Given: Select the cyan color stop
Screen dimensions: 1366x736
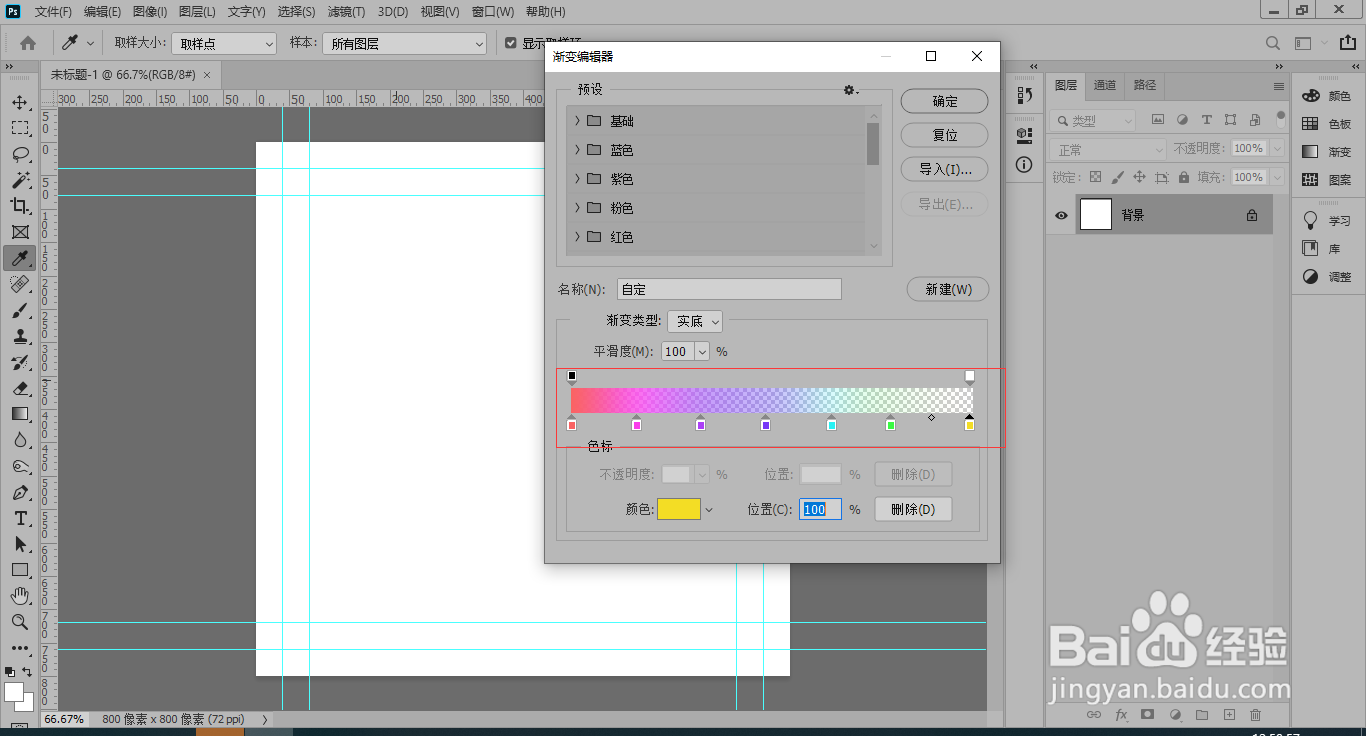Looking at the screenshot, I should 831,423.
